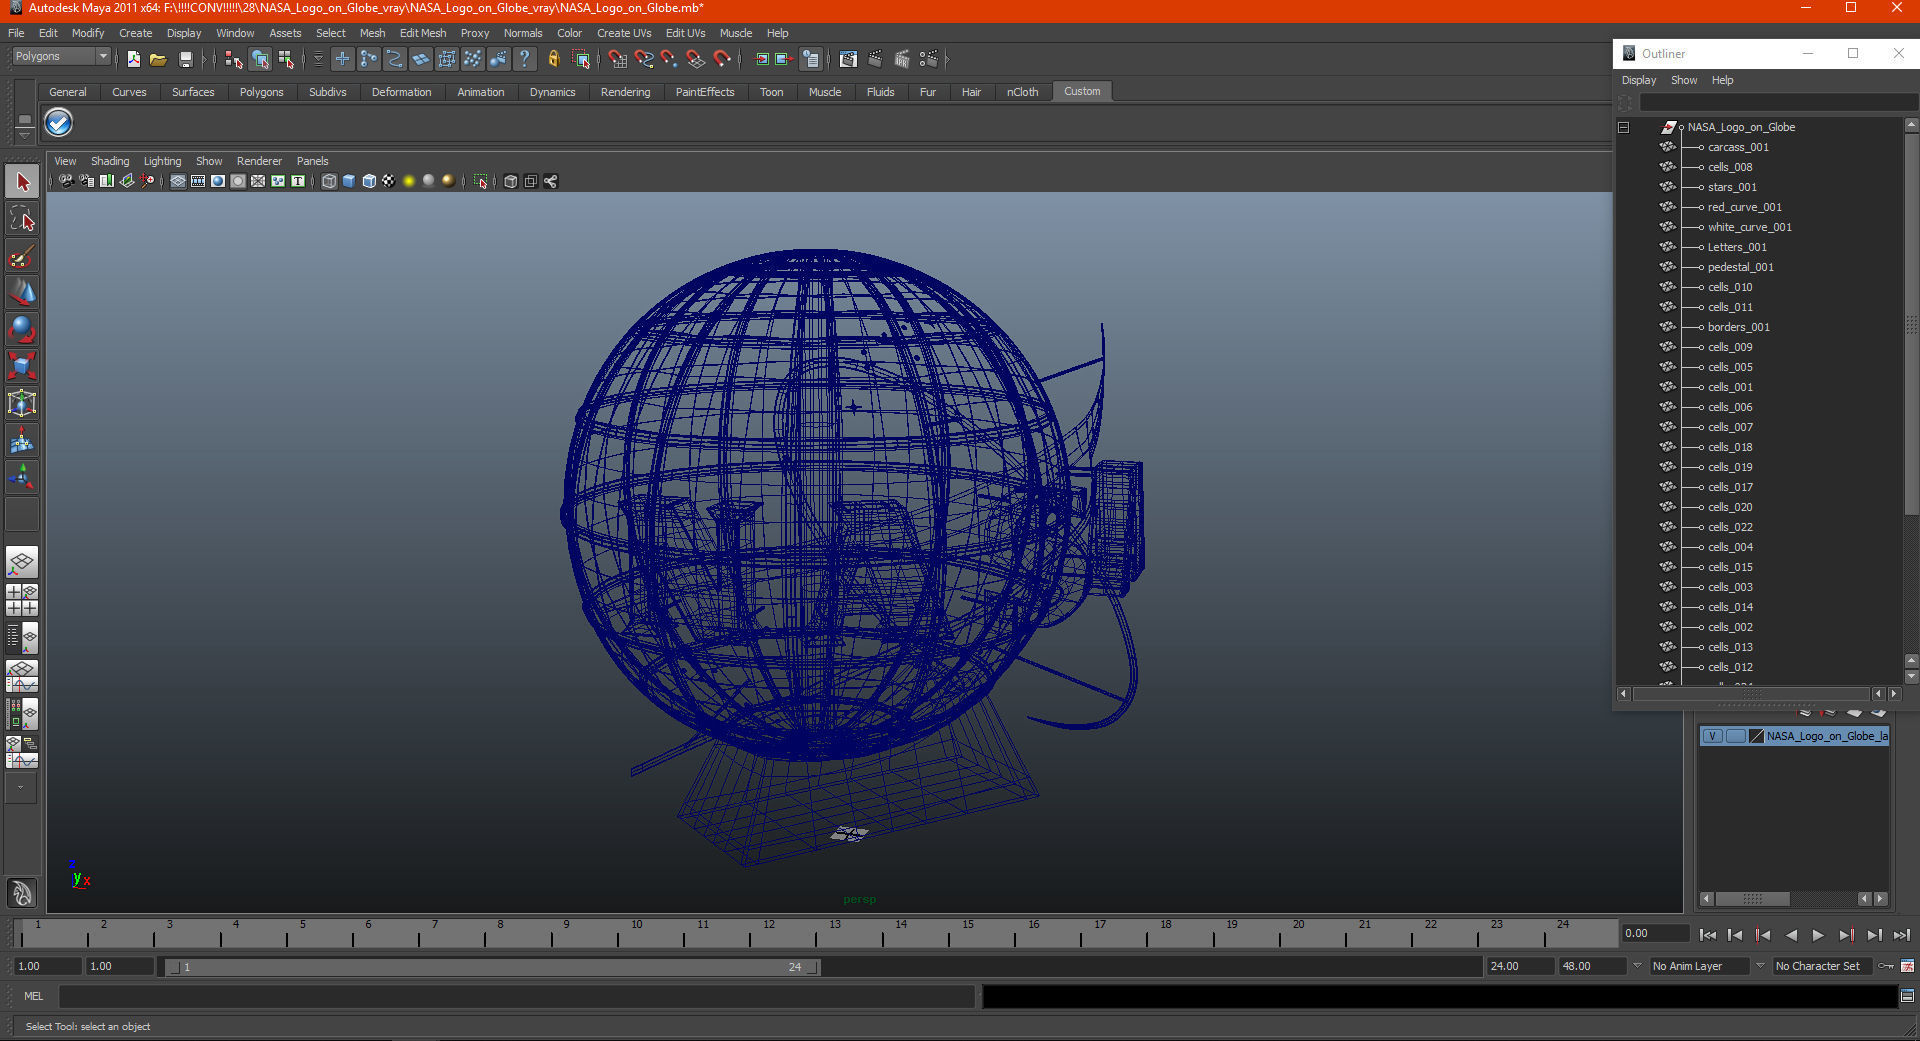Create a new scene
Screen dimensions: 1920x1041
coord(134,59)
